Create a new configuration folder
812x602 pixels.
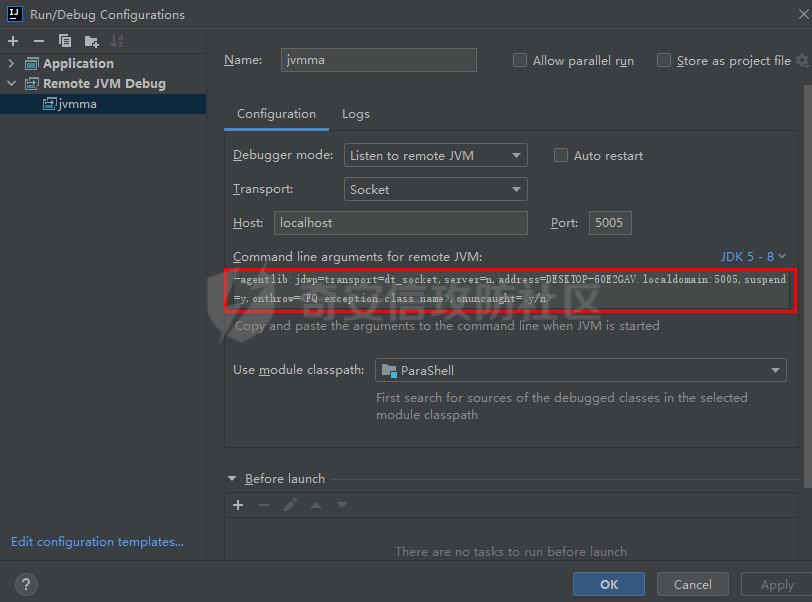coord(92,41)
